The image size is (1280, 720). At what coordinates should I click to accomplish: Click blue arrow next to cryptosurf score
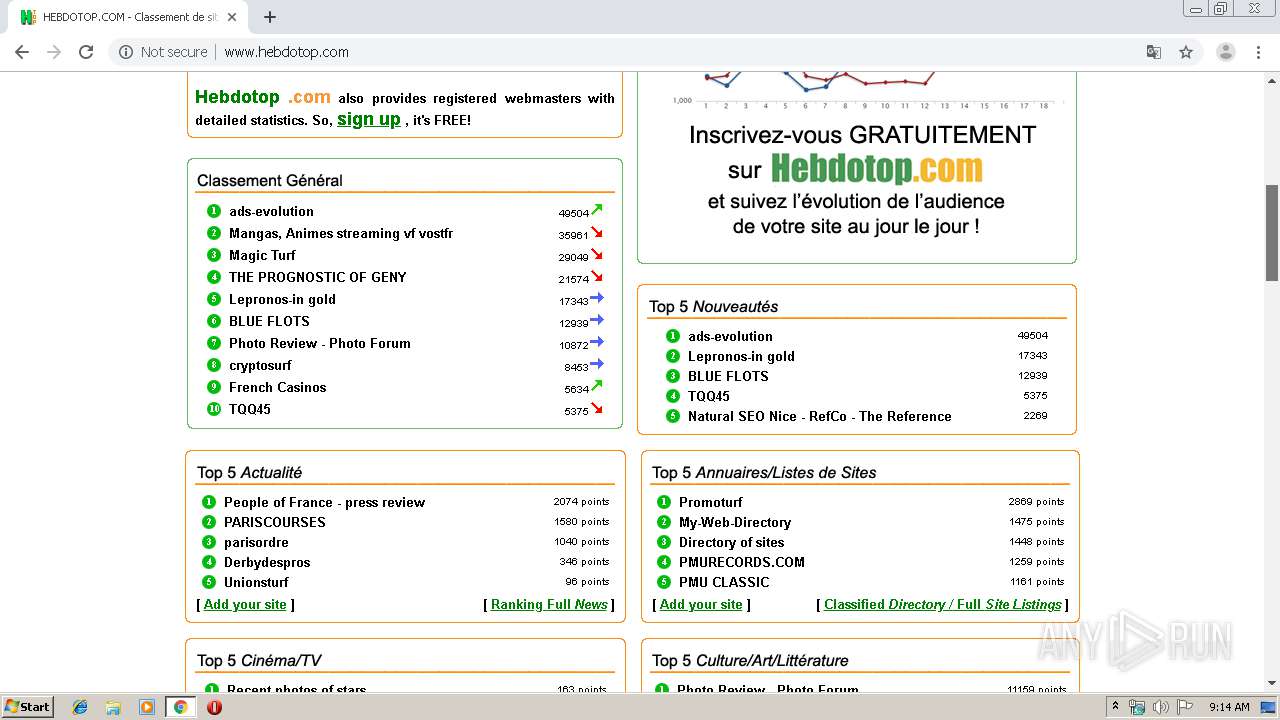[x=597, y=364]
